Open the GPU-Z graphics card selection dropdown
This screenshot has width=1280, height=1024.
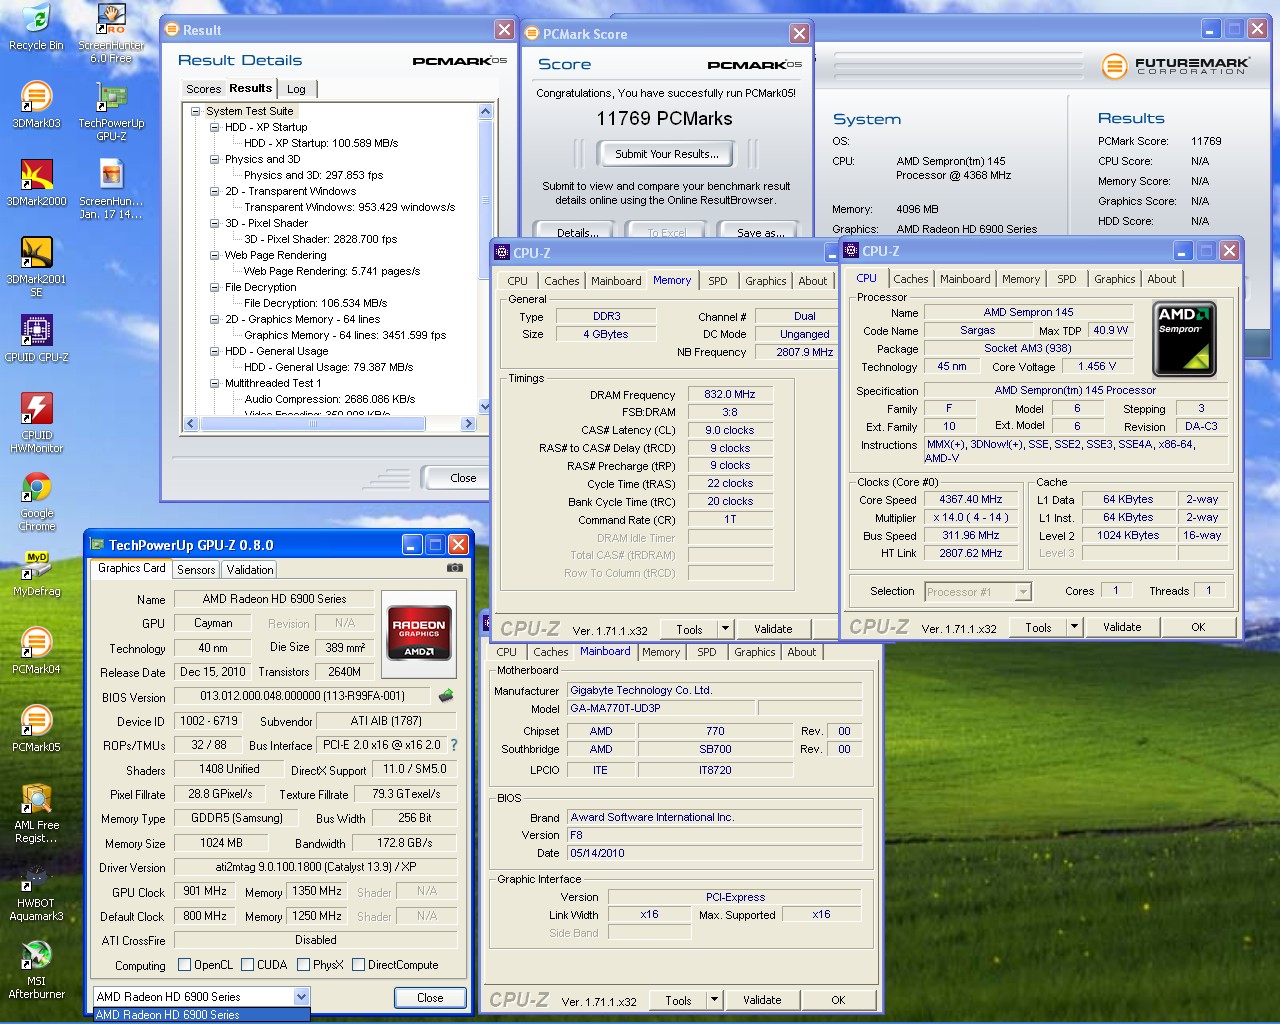pyautogui.click(x=301, y=997)
